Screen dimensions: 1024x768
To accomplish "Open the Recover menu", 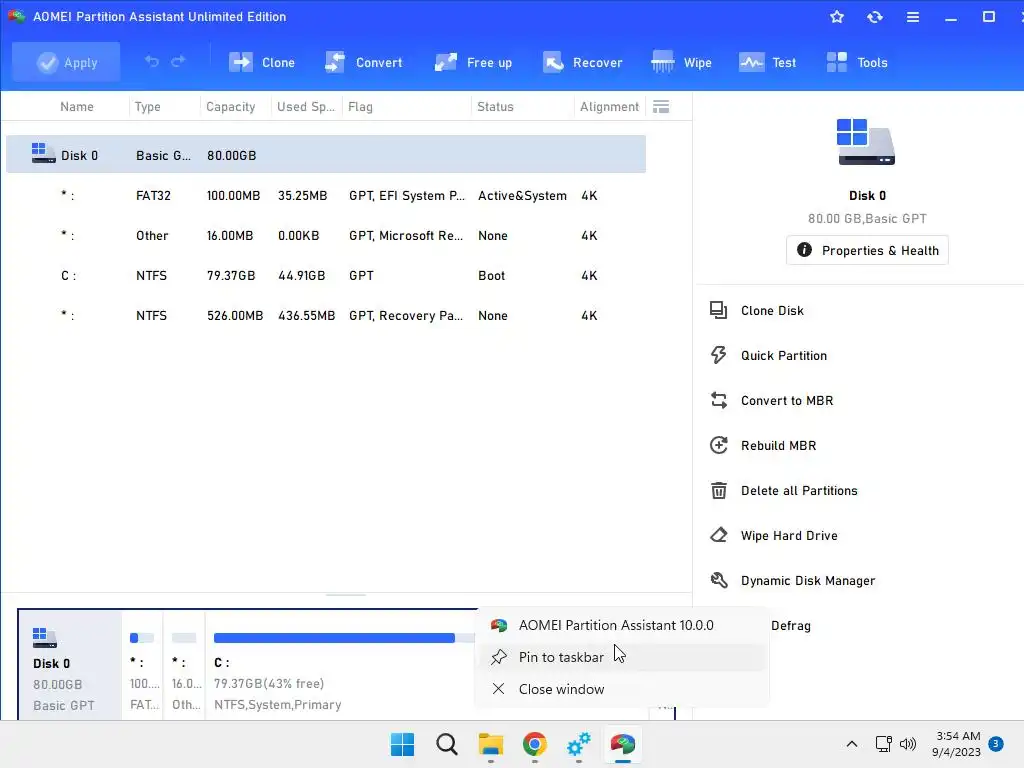I will coord(583,63).
